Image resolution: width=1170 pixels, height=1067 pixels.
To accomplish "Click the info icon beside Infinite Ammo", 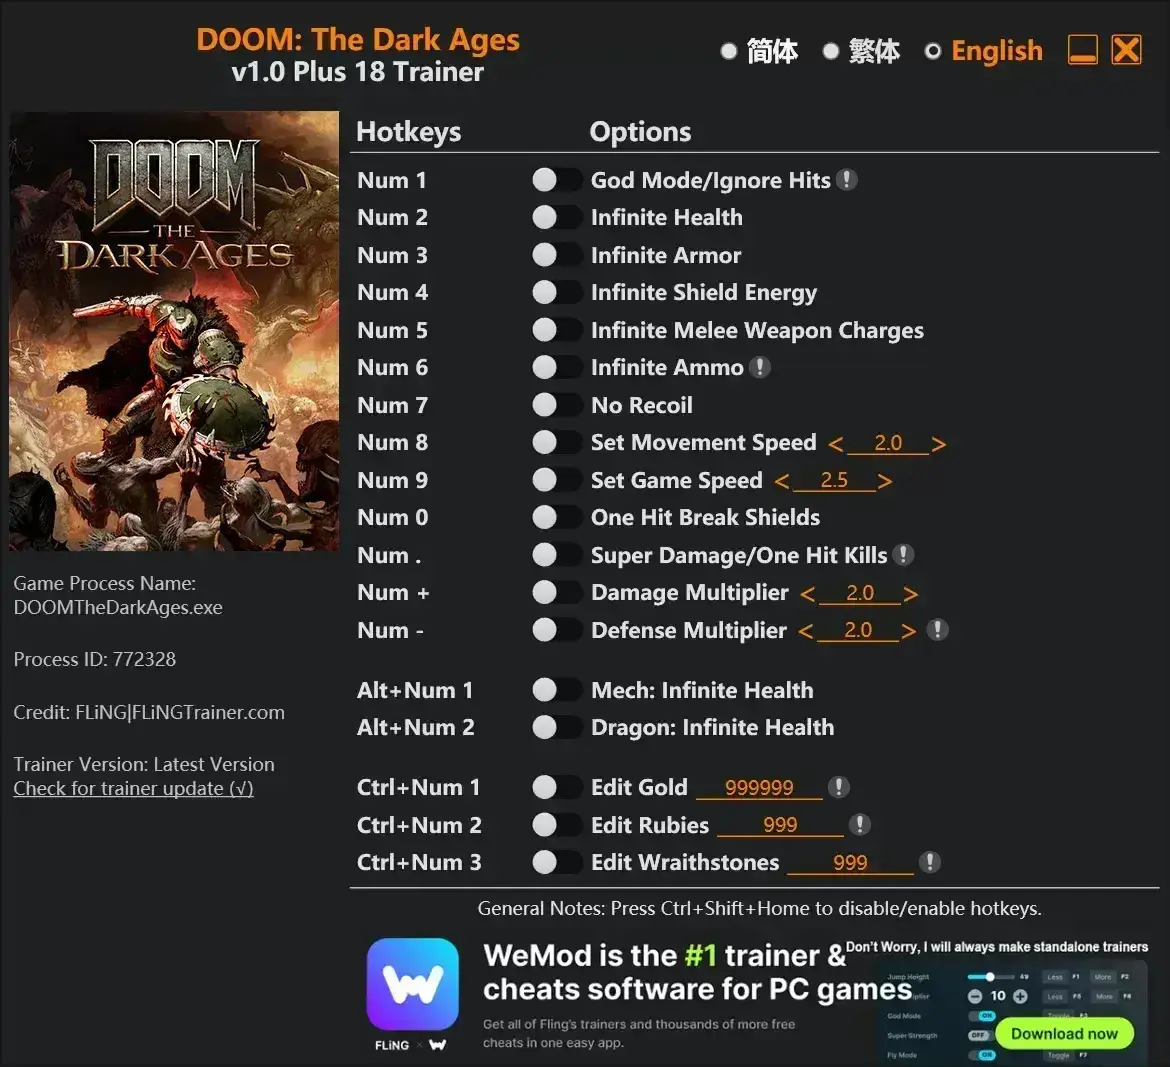I will pos(760,367).
